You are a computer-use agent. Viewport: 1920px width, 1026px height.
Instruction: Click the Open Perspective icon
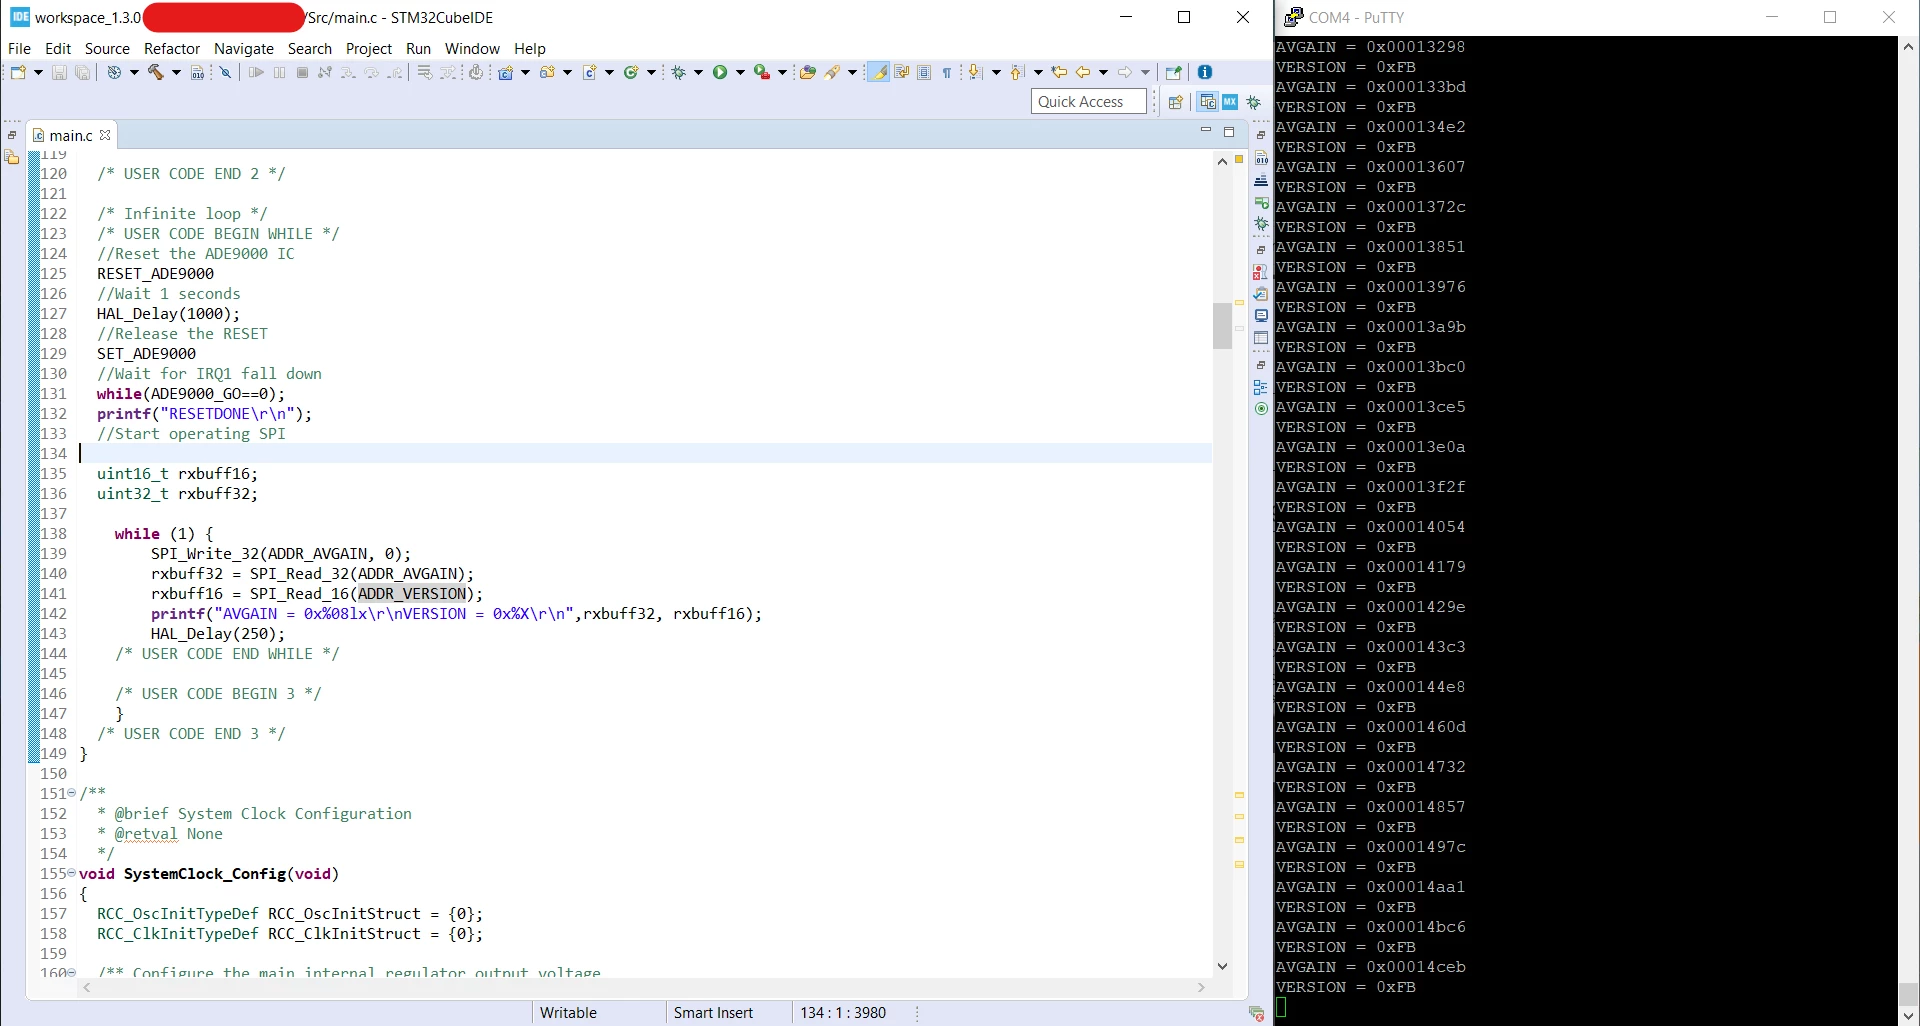(x=1176, y=102)
